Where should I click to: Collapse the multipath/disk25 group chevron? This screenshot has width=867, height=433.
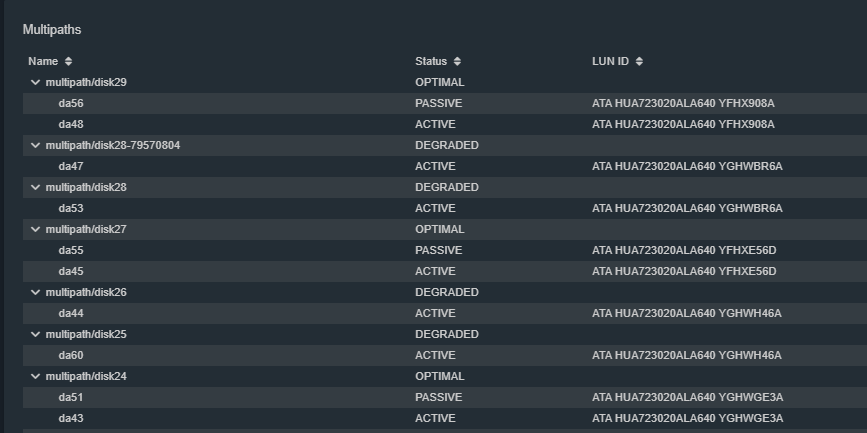(35, 335)
